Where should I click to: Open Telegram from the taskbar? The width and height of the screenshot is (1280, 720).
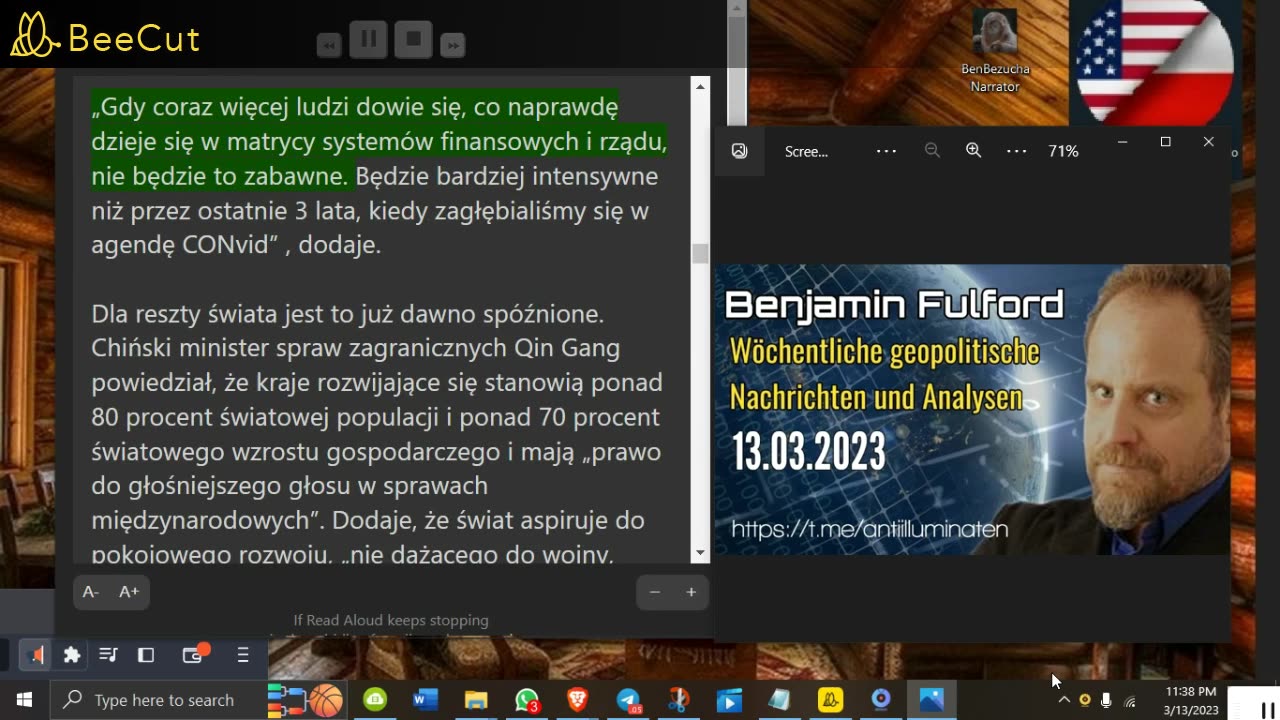(x=628, y=700)
